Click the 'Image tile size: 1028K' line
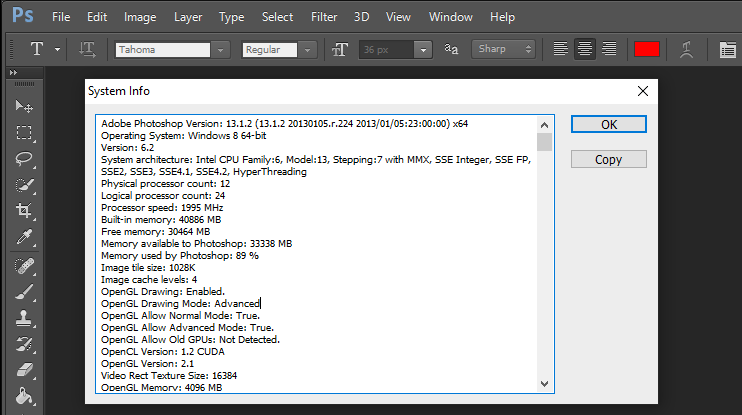Viewport: 742px width, 415px height. 148,268
